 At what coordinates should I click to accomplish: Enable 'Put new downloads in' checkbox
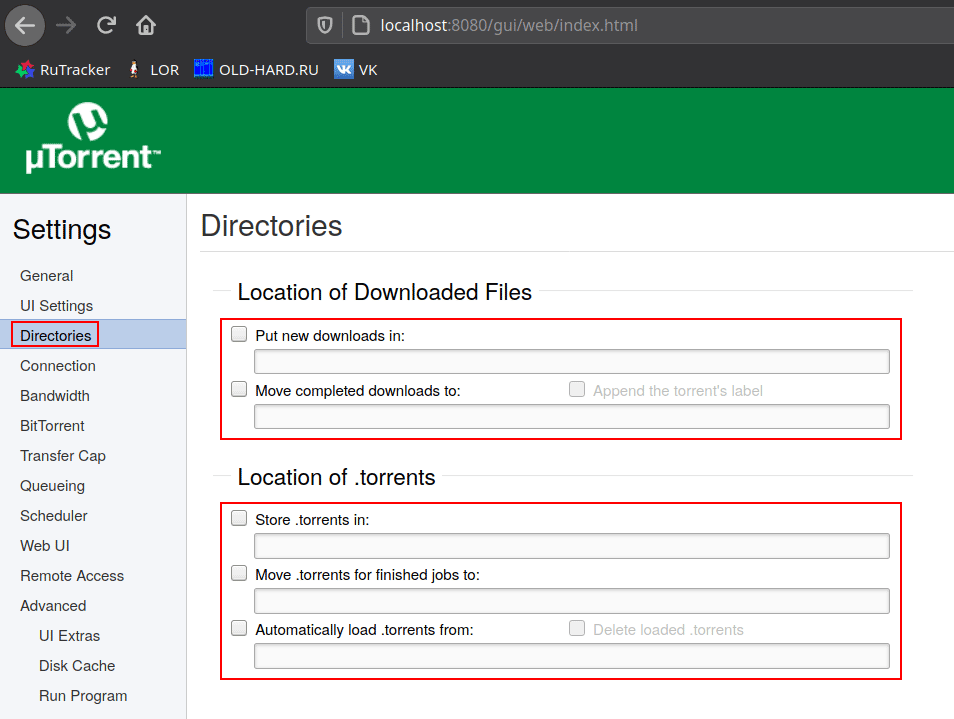click(239, 335)
